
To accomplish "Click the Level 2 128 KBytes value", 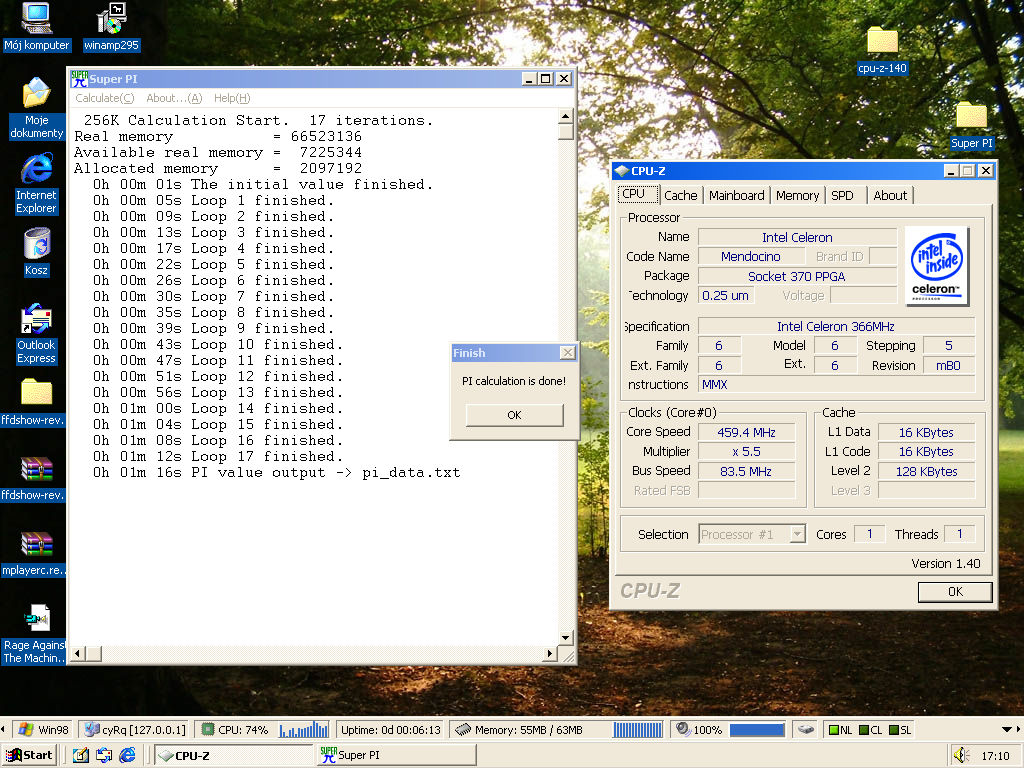I will (x=927, y=472).
